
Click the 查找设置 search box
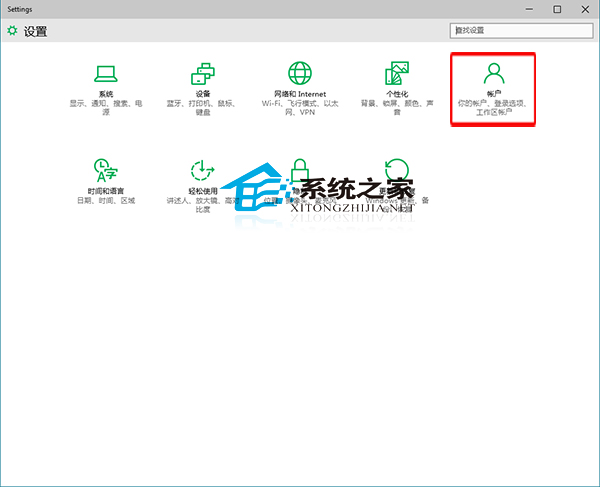click(521, 31)
